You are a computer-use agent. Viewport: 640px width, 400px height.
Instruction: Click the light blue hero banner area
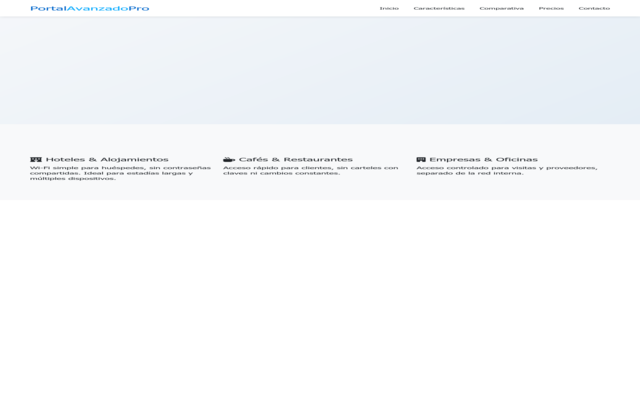click(x=320, y=70)
